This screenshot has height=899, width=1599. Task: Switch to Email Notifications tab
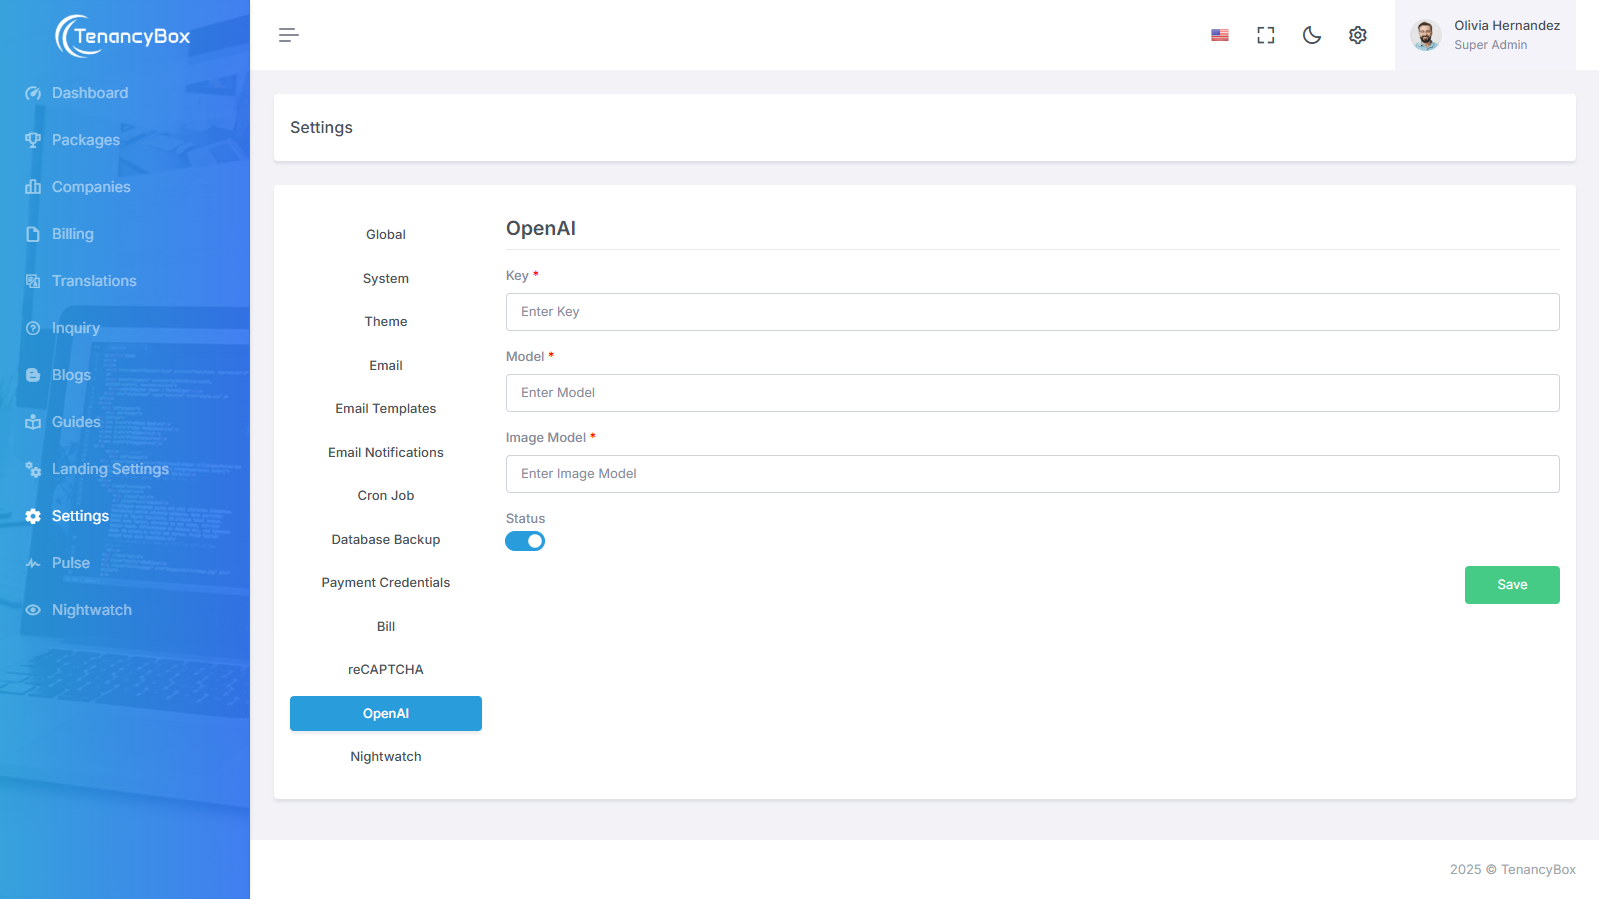pos(386,453)
